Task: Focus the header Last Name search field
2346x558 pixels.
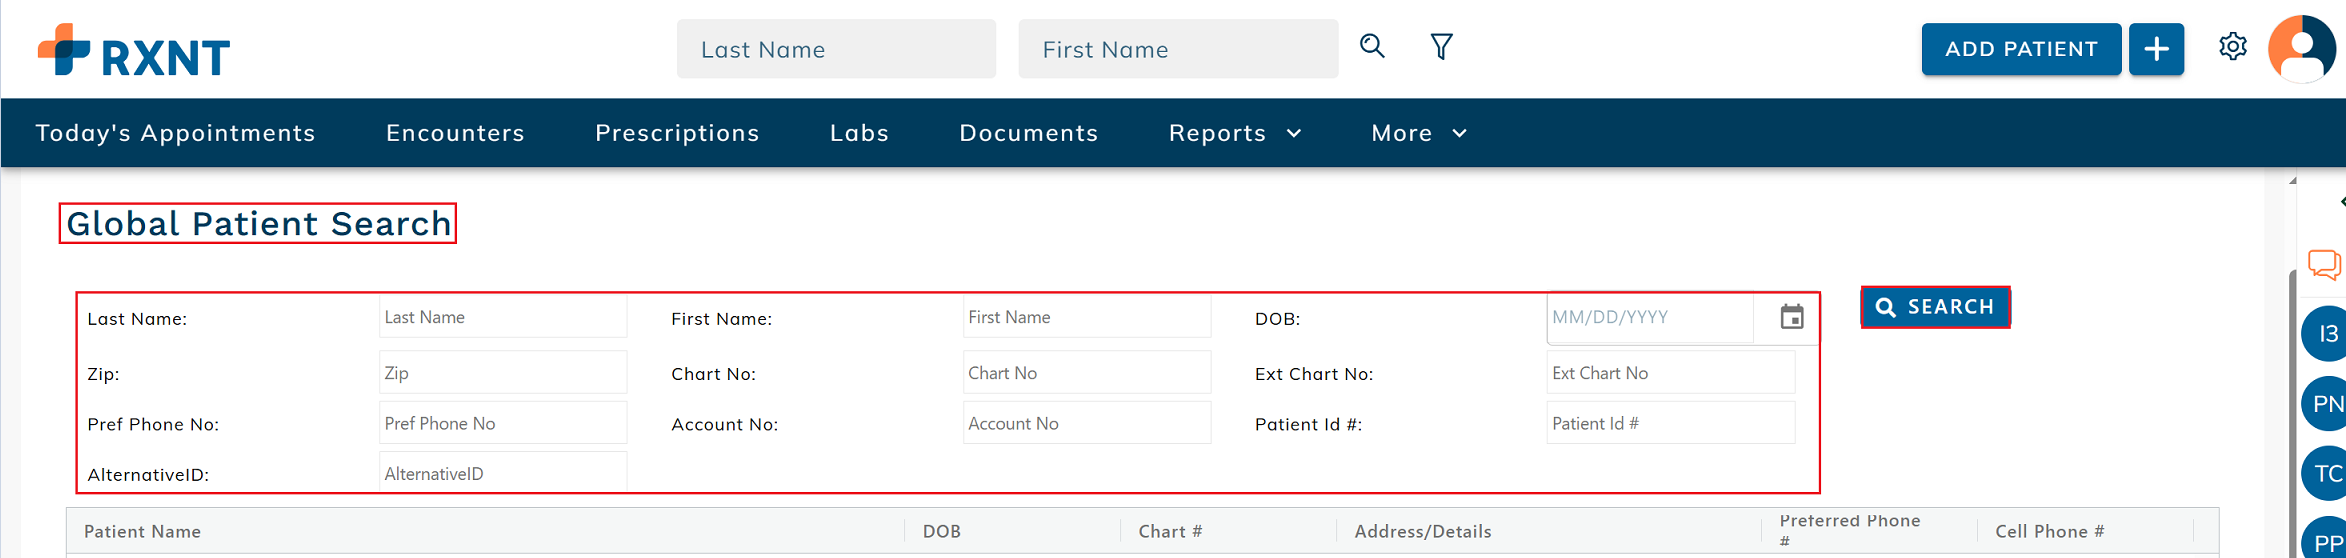Action: [836, 49]
